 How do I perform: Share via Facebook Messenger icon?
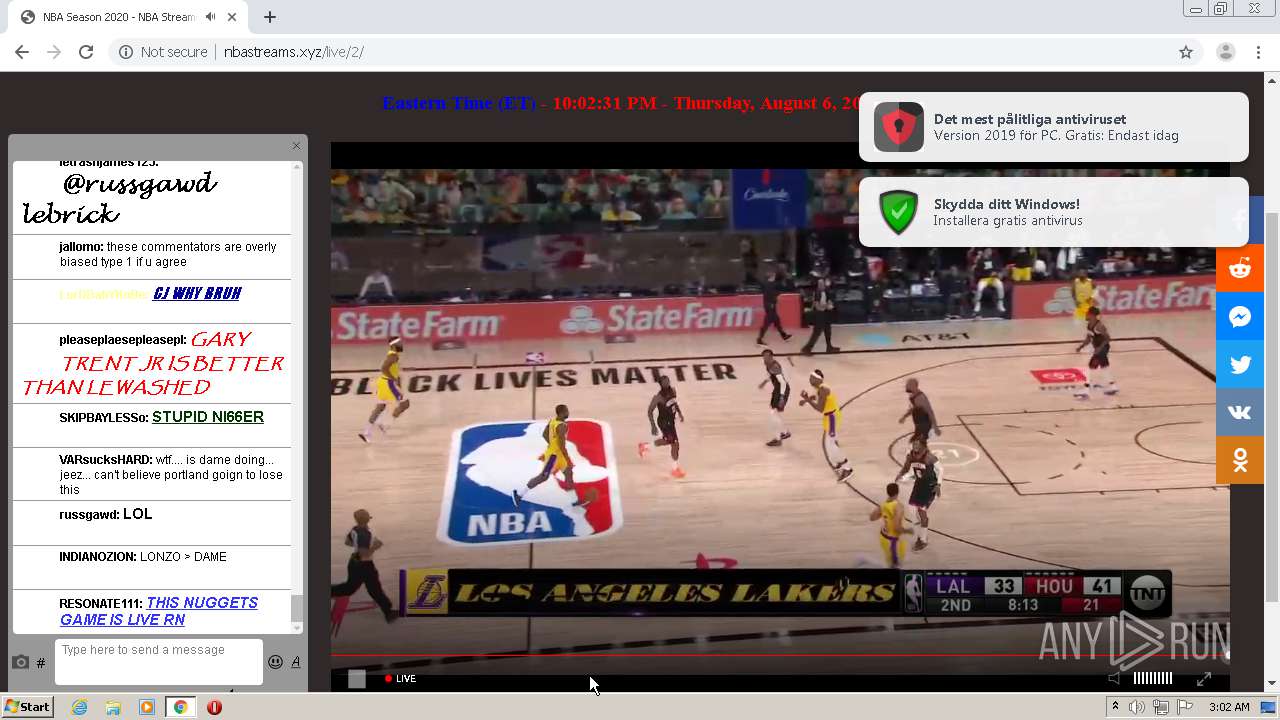click(x=1240, y=316)
